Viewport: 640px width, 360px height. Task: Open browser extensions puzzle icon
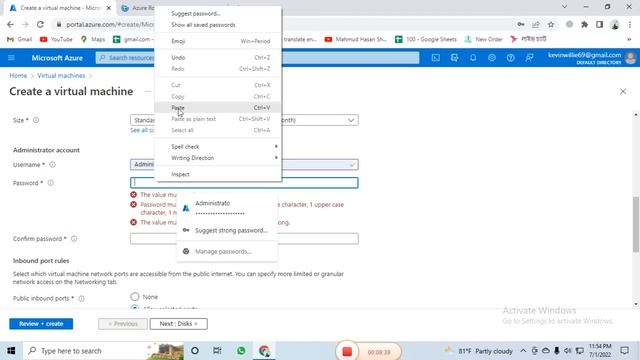click(x=584, y=24)
